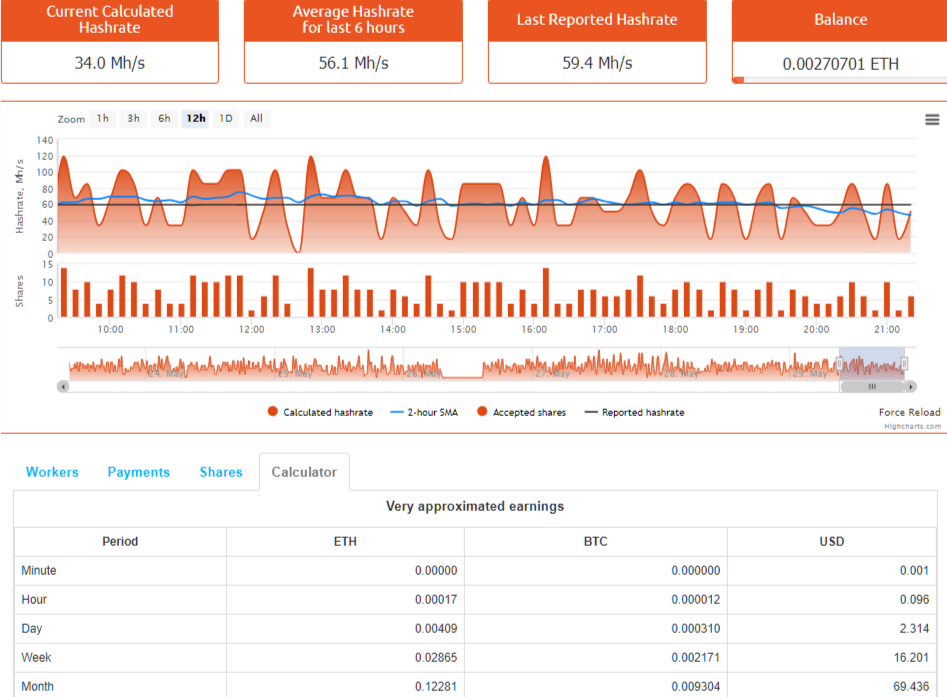Toggle the Reported hashrate legend series
Viewport: 947px width, 697px height.
pos(635,413)
